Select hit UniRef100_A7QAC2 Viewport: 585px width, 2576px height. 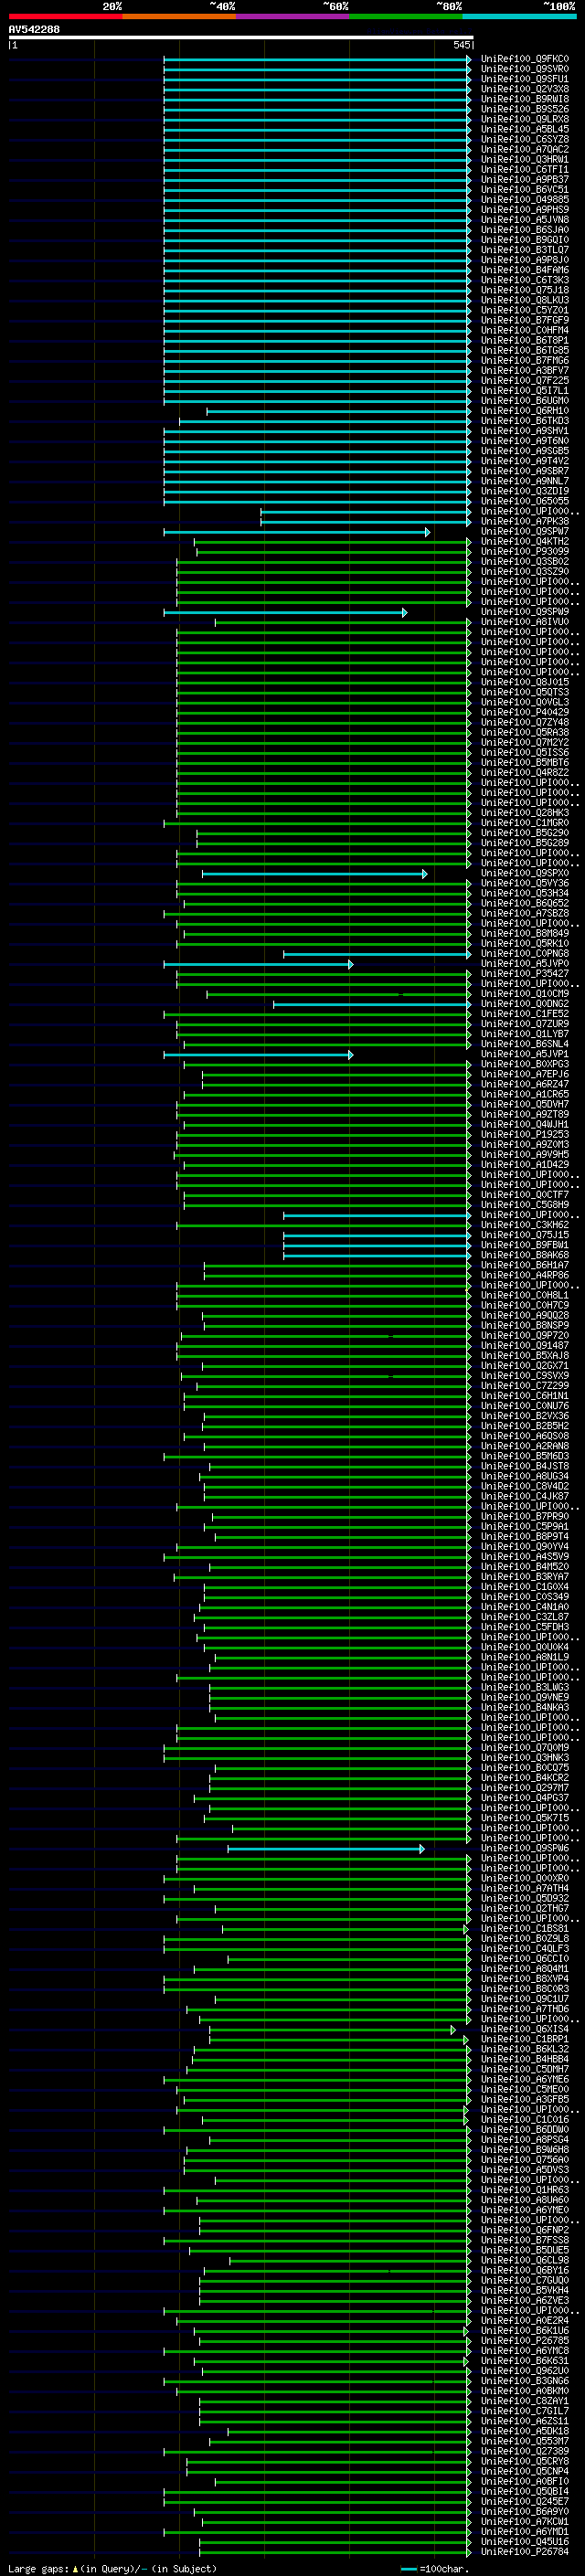click(x=524, y=149)
